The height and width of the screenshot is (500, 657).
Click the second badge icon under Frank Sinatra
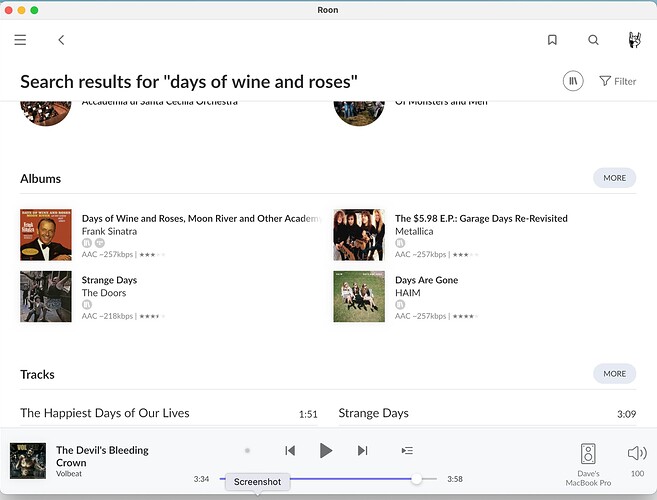pos(100,243)
